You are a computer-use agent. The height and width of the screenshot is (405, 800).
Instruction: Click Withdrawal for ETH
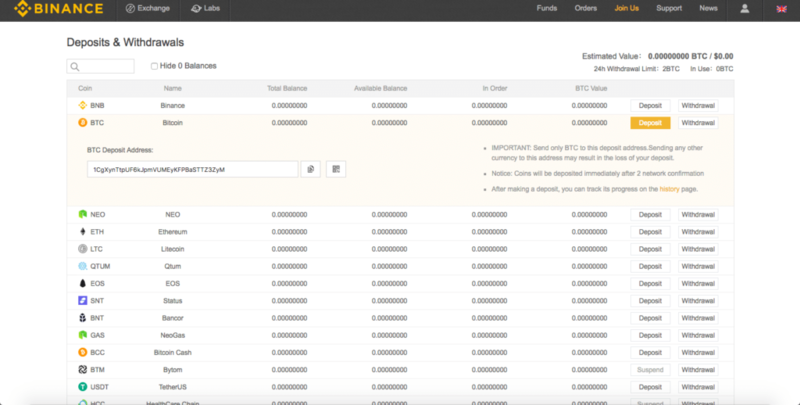[698, 232]
